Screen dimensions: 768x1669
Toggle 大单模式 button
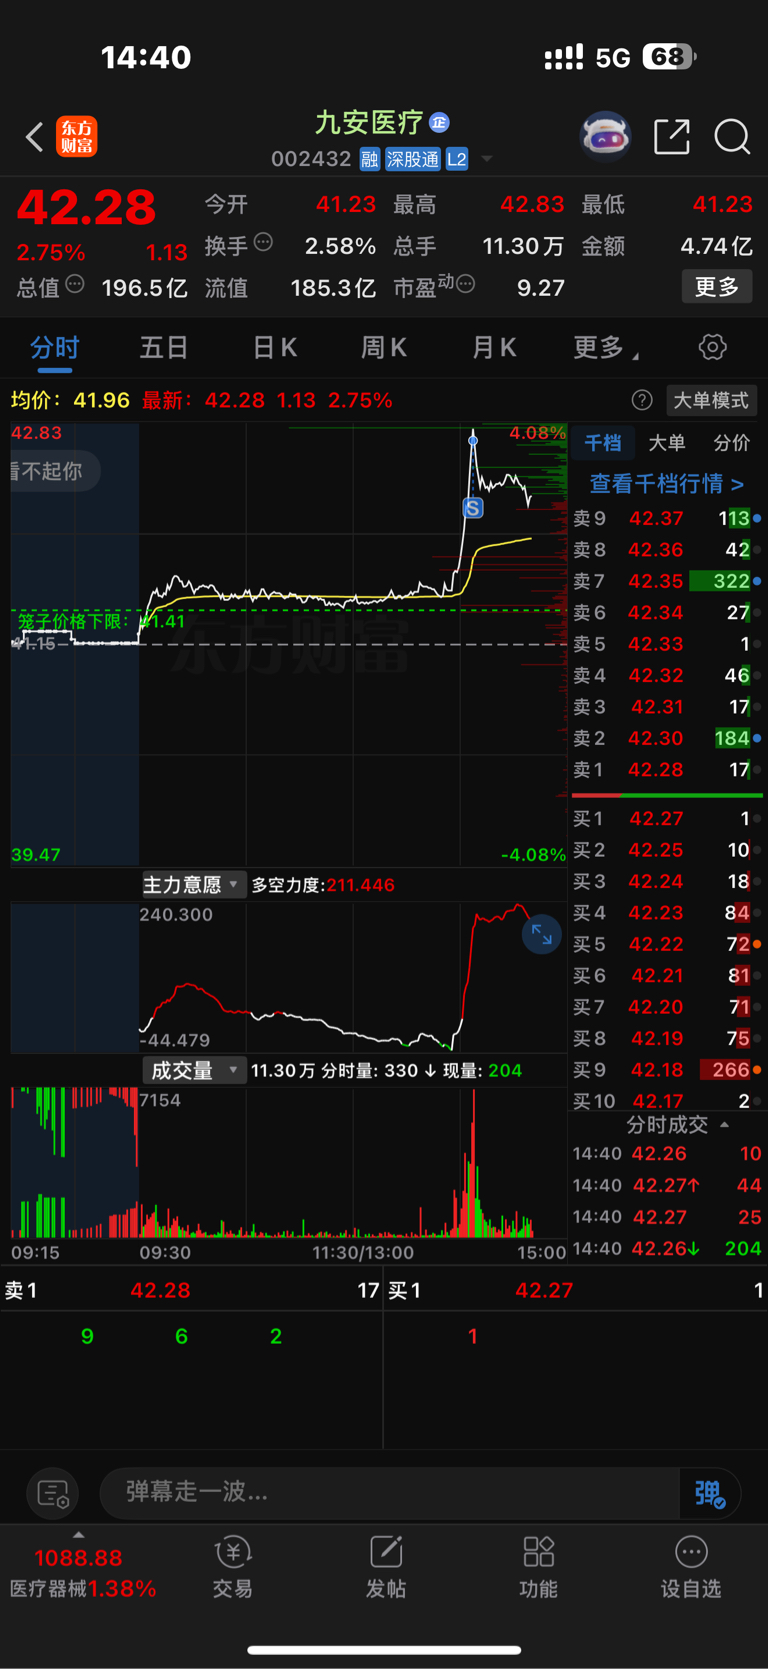pyautogui.click(x=710, y=400)
